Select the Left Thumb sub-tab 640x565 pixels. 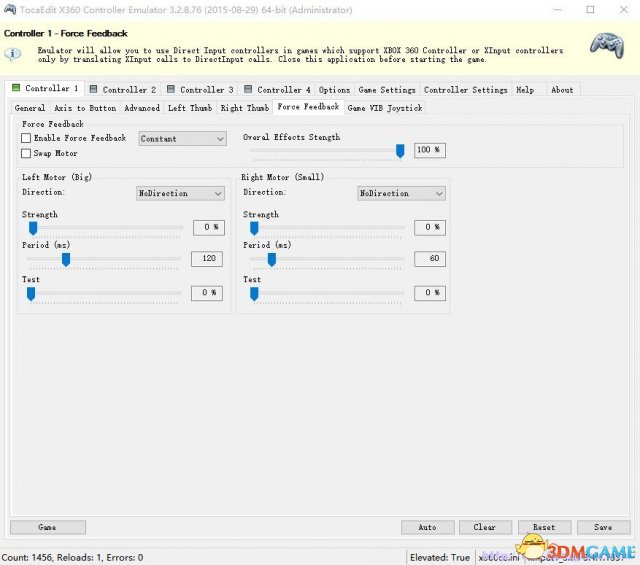(190, 108)
